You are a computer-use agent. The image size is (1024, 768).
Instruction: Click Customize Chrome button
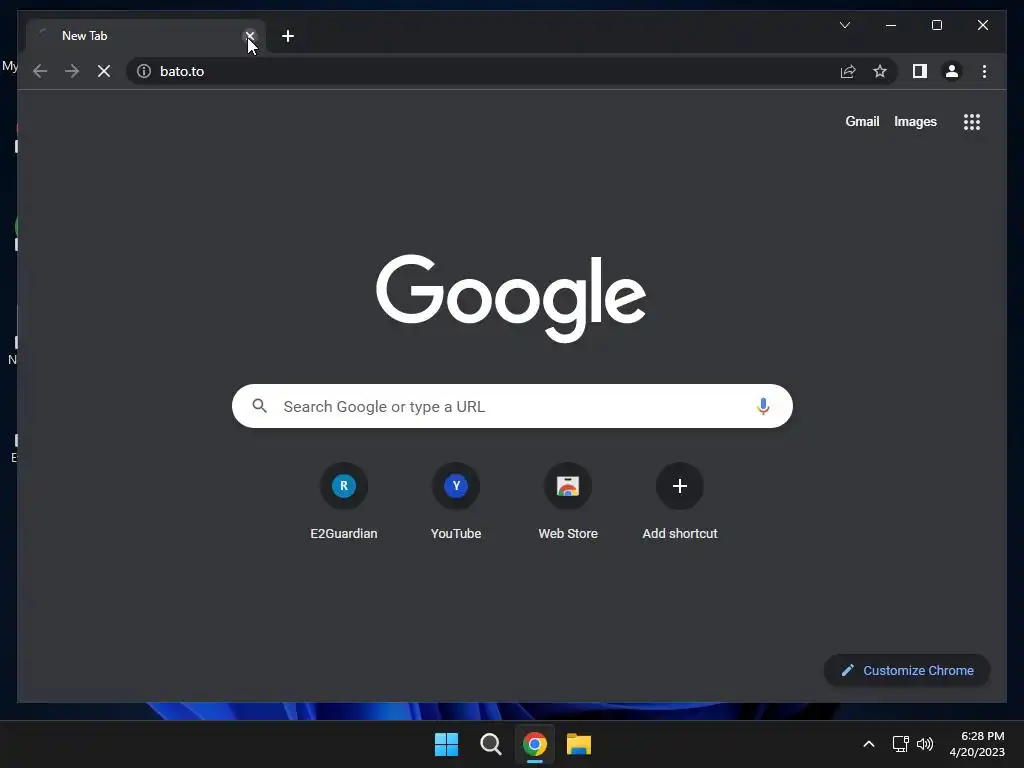(x=907, y=671)
